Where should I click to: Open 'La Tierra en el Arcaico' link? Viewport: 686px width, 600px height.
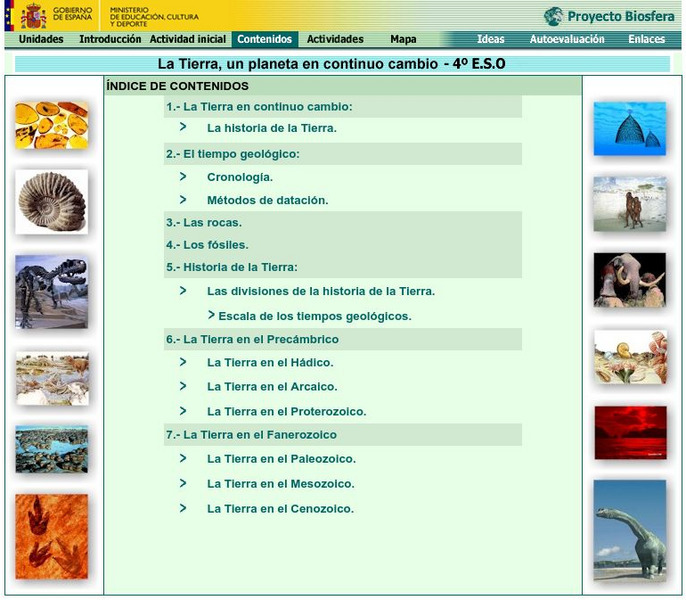[x=272, y=387]
